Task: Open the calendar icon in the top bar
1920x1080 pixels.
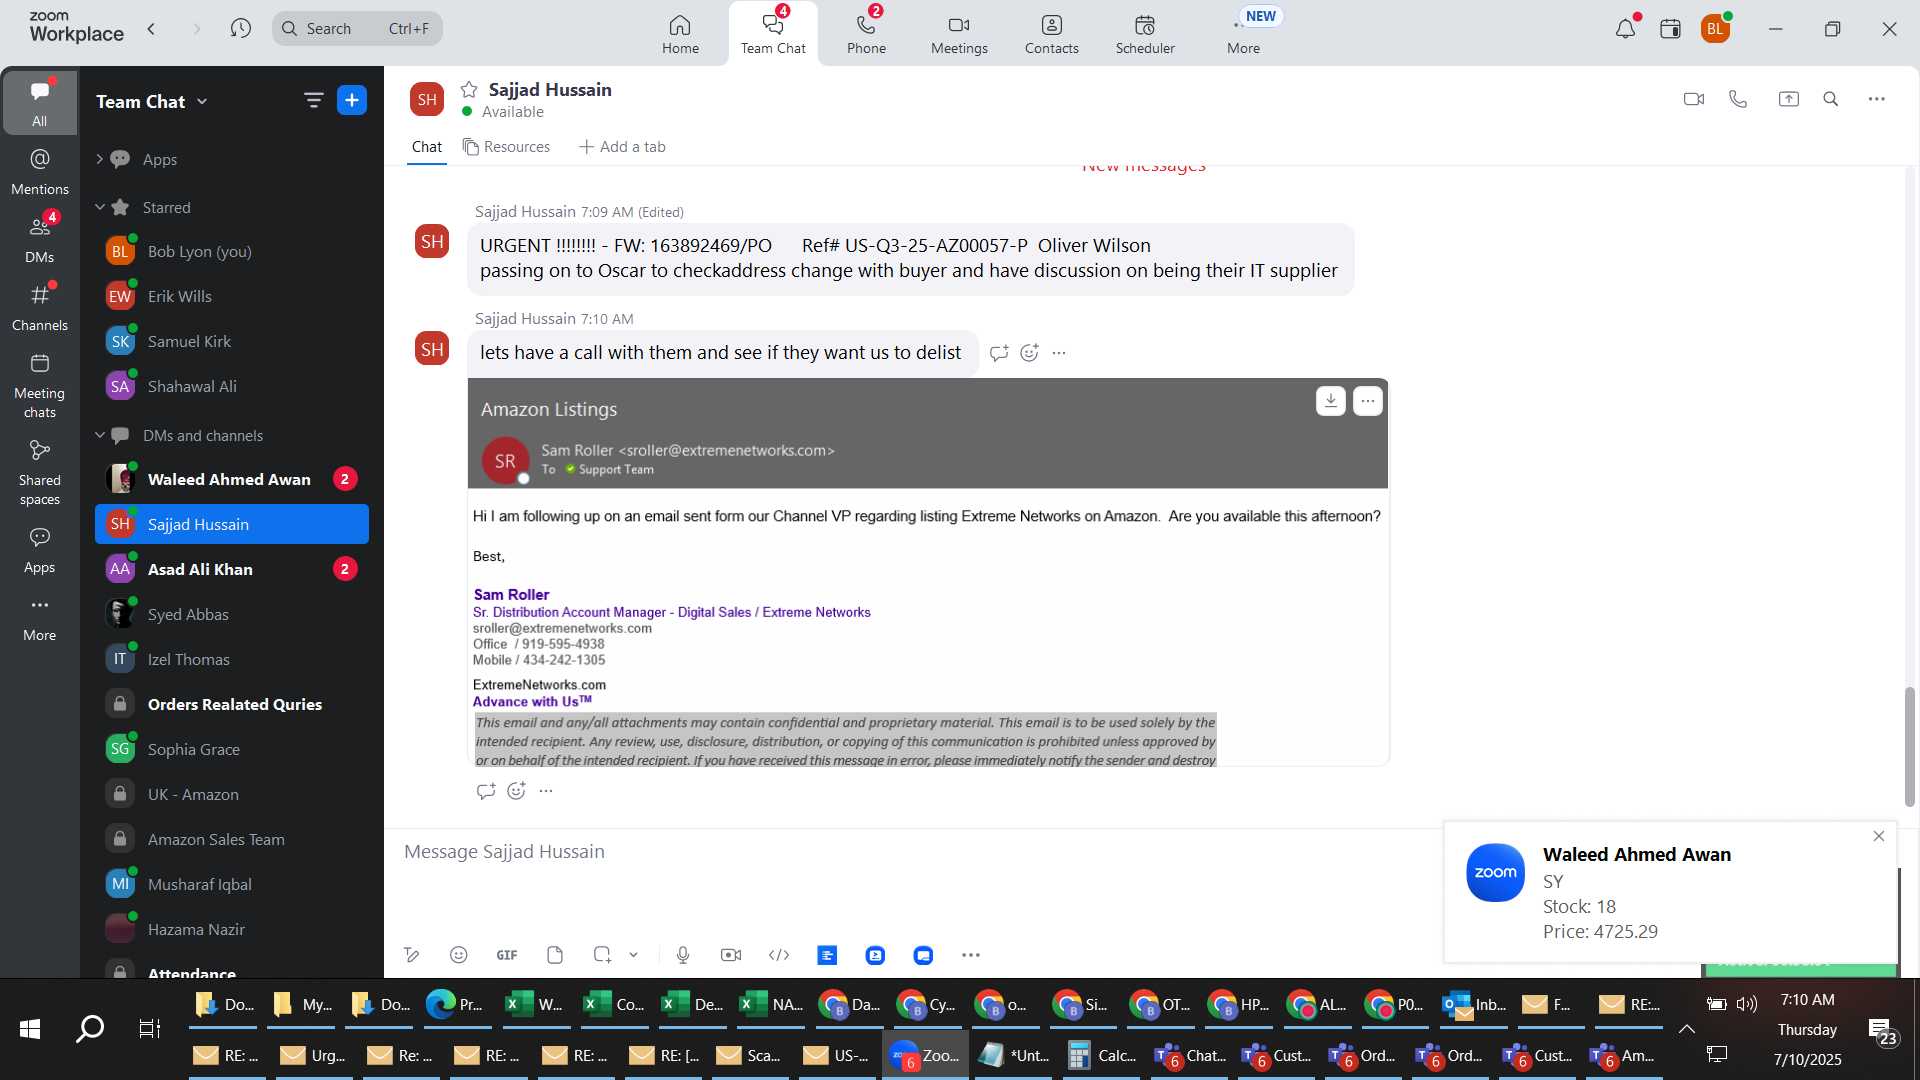Action: click(x=1670, y=29)
